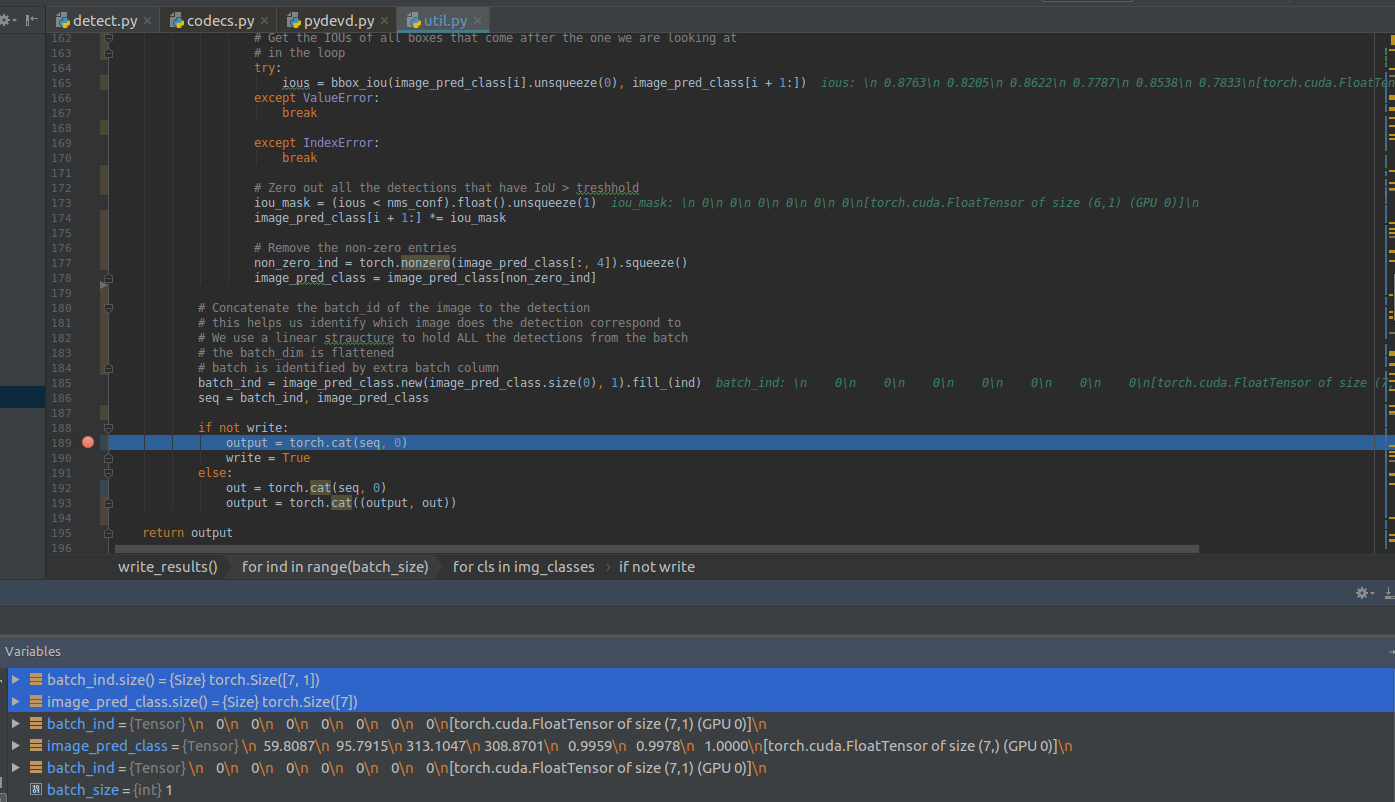Click line number 195 in the gutter
Viewport: 1395px width, 802px height.
click(60, 533)
